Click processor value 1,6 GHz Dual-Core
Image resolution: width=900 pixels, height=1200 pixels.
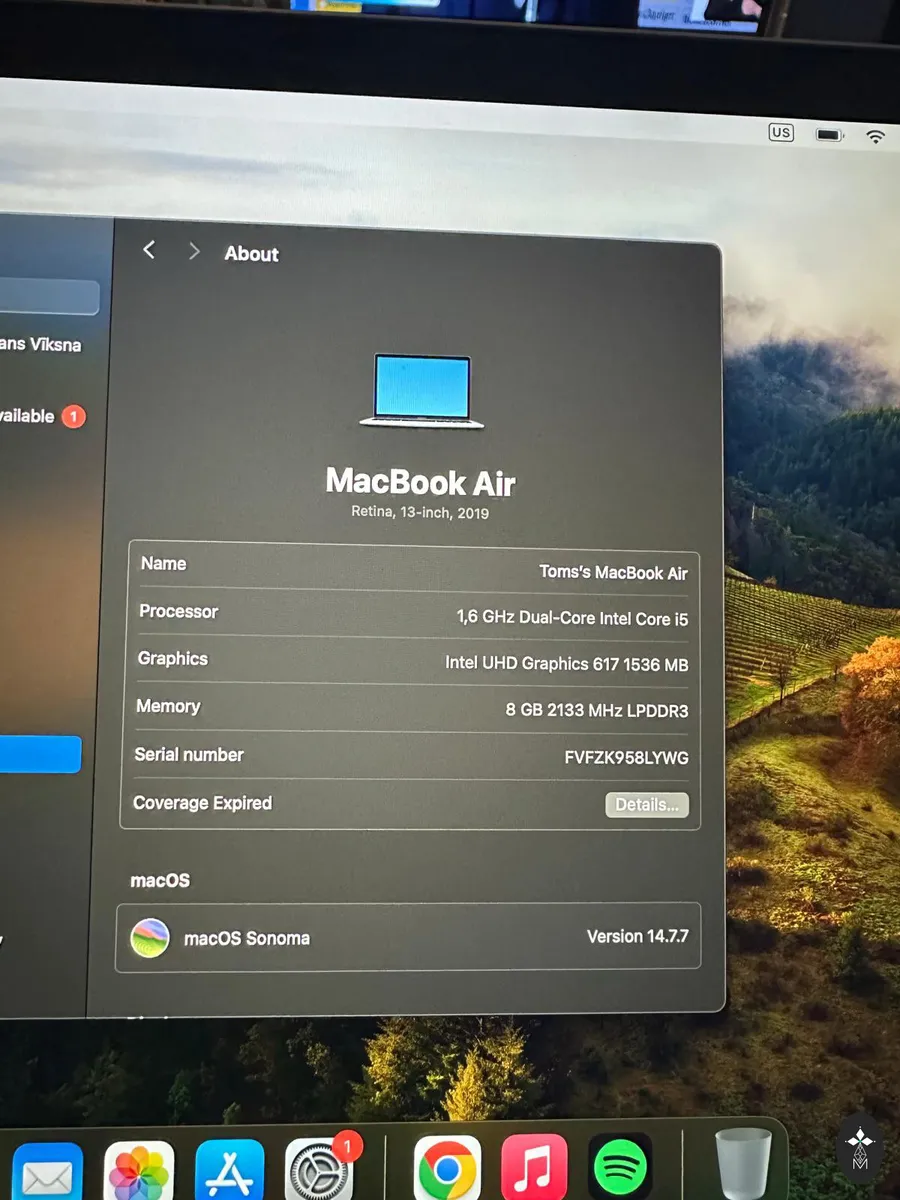click(x=572, y=618)
